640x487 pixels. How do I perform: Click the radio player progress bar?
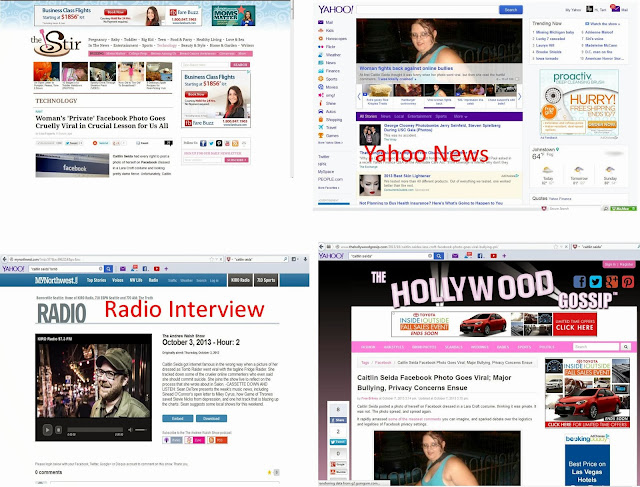coord(95,430)
